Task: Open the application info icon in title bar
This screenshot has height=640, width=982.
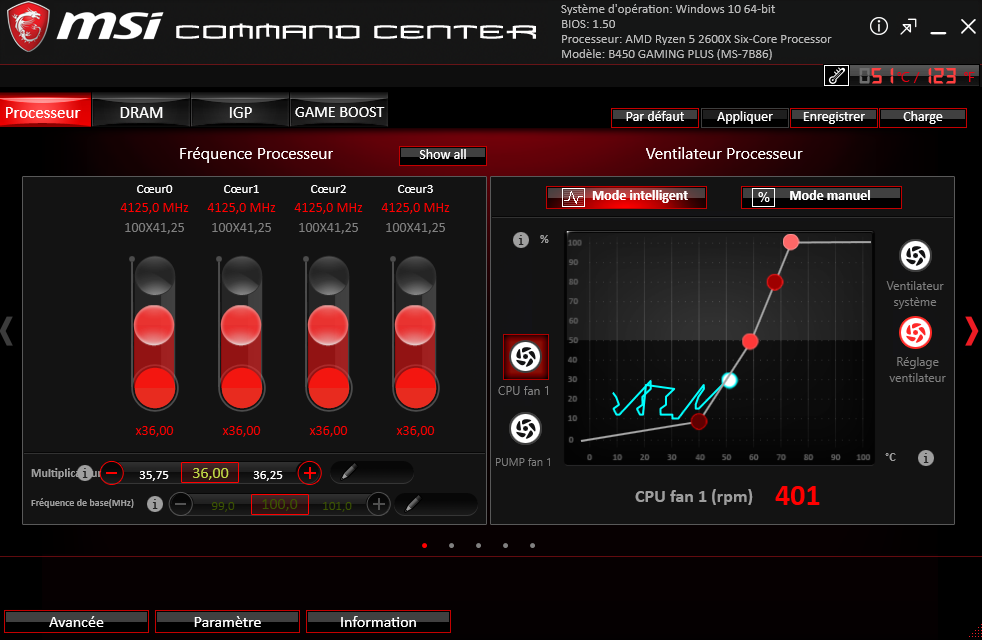Action: [x=879, y=26]
